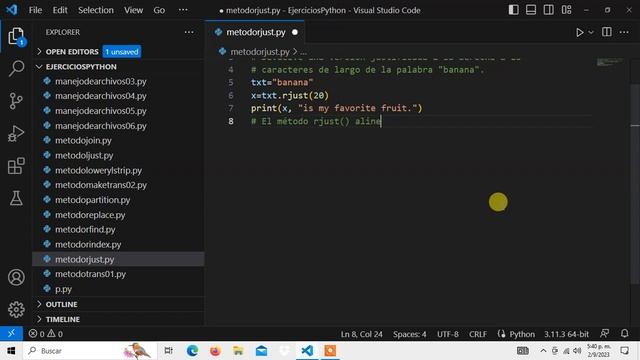Image resolution: width=640 pixels, height=360 pixels.
Task: Open the Go menu
Action: pos(159,10)
